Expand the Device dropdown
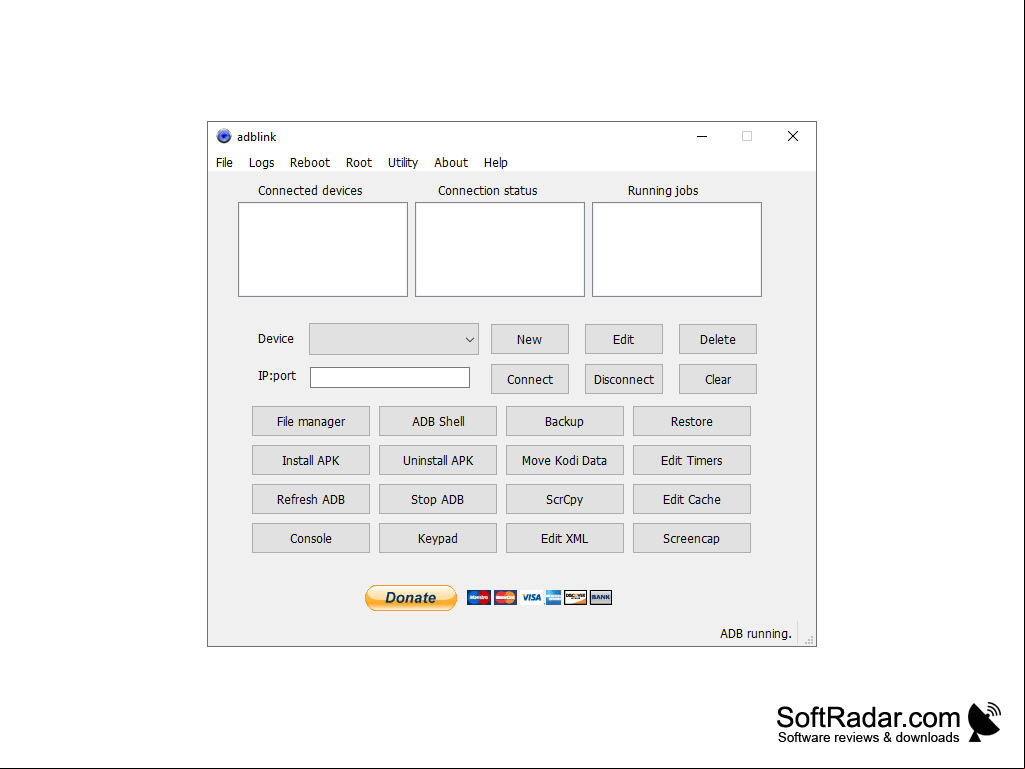1025x769 pixels. (394, 339)
